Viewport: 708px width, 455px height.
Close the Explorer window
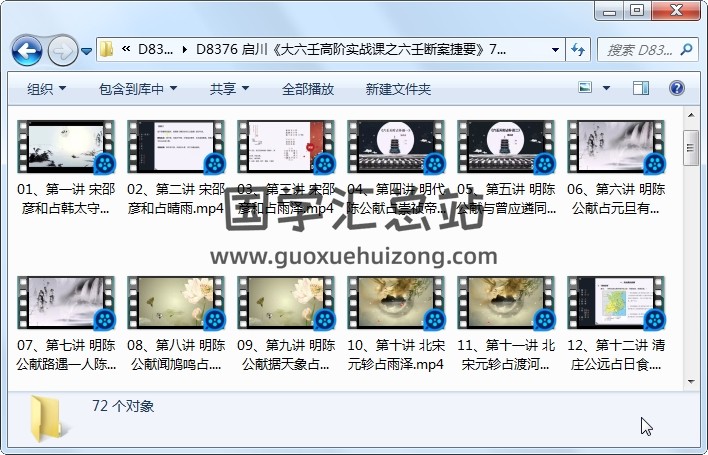coord(676,10)
